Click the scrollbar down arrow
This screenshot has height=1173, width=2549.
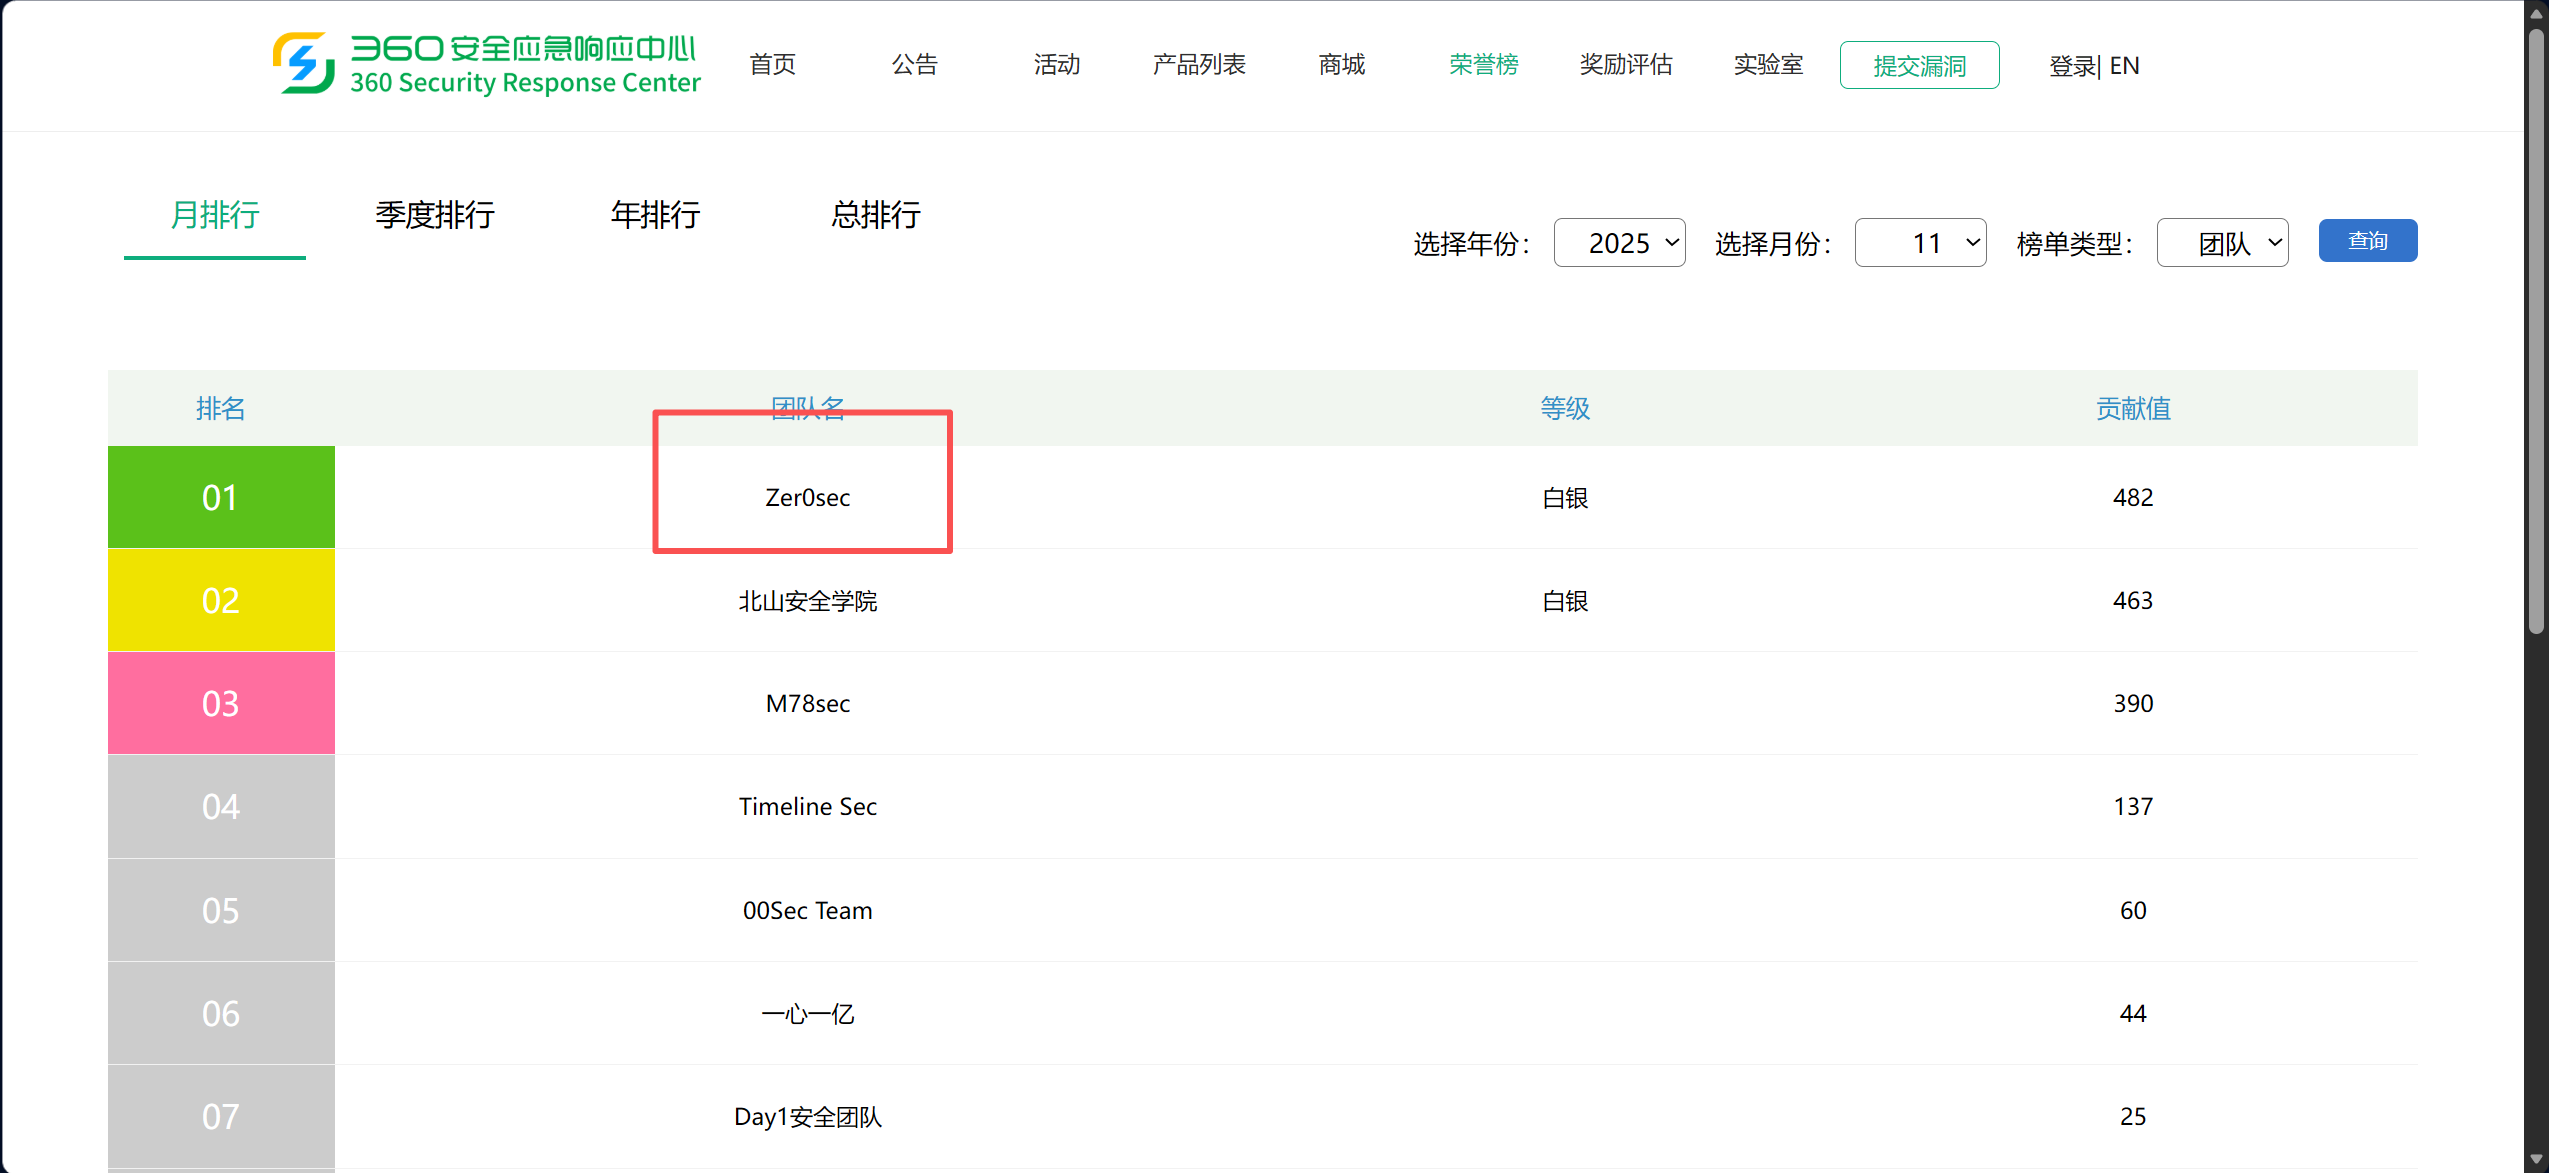click(2536, 1160)
